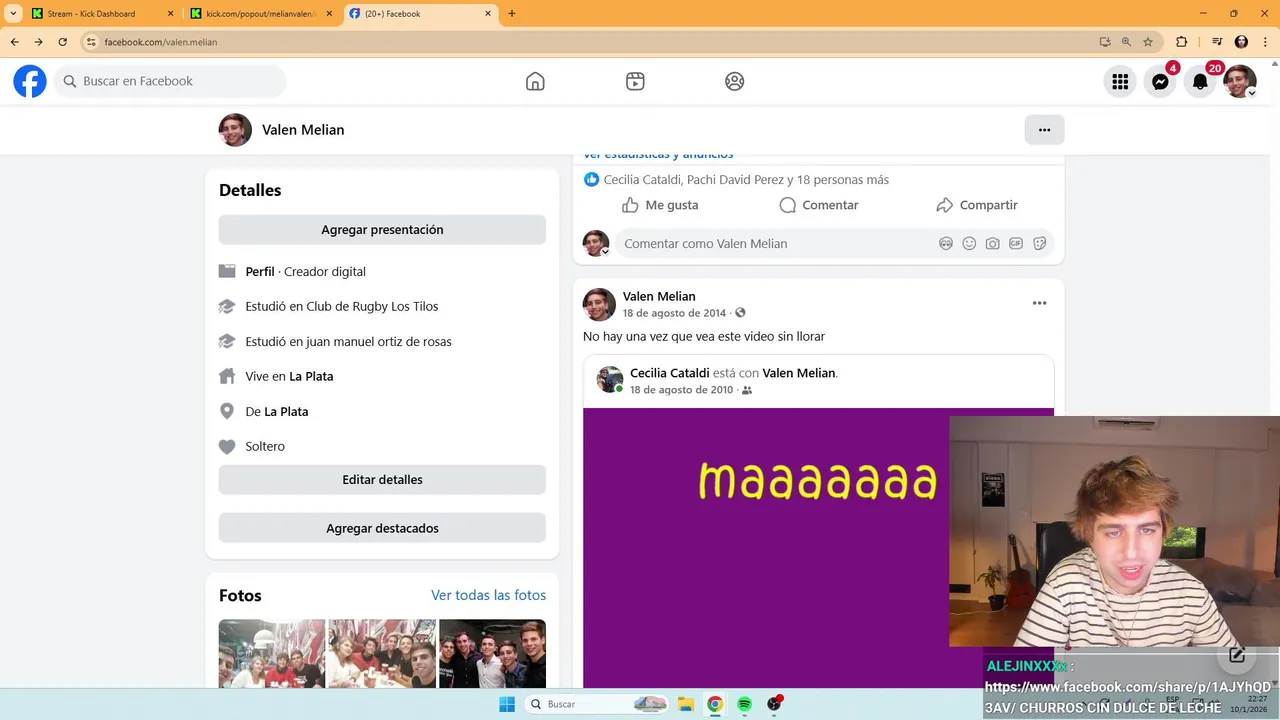Go to Home feed icon
This screenshot has width=1280, height=720.
tap(535, 81)
